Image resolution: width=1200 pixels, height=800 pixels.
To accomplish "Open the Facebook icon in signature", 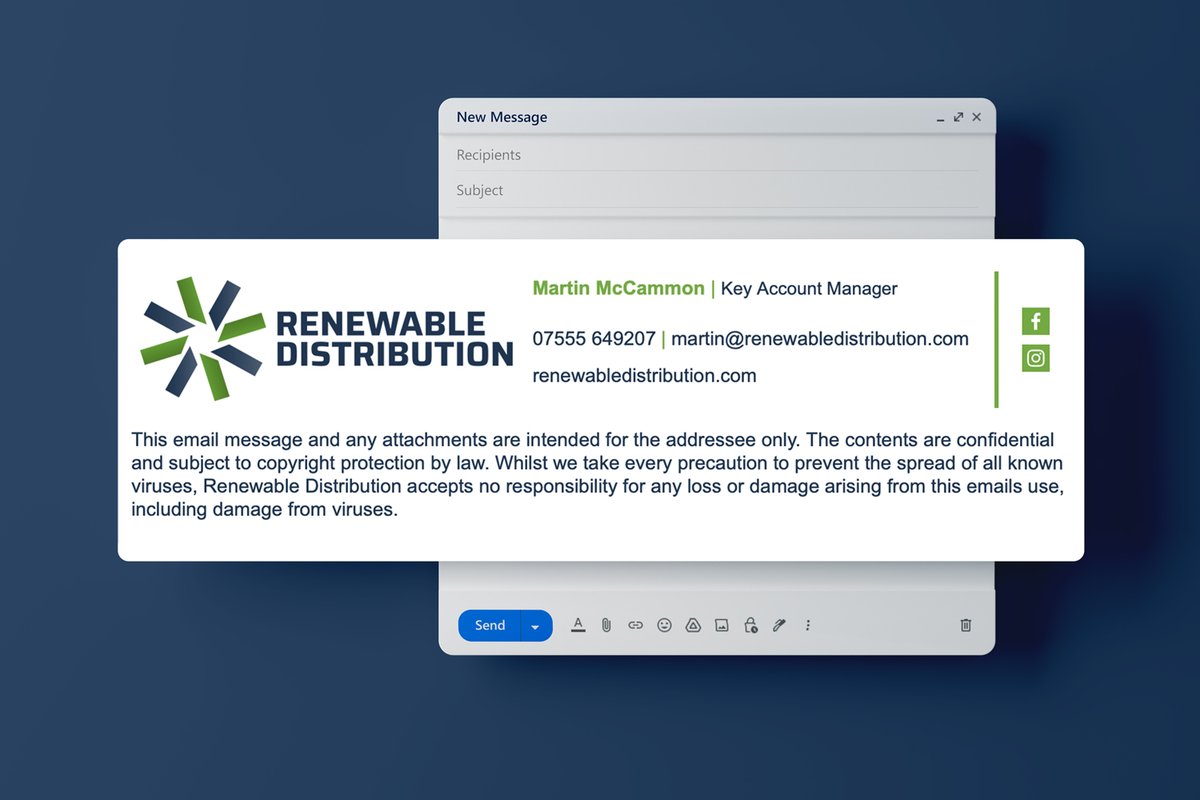I will pyautogui.click(x=1036, y=321).
